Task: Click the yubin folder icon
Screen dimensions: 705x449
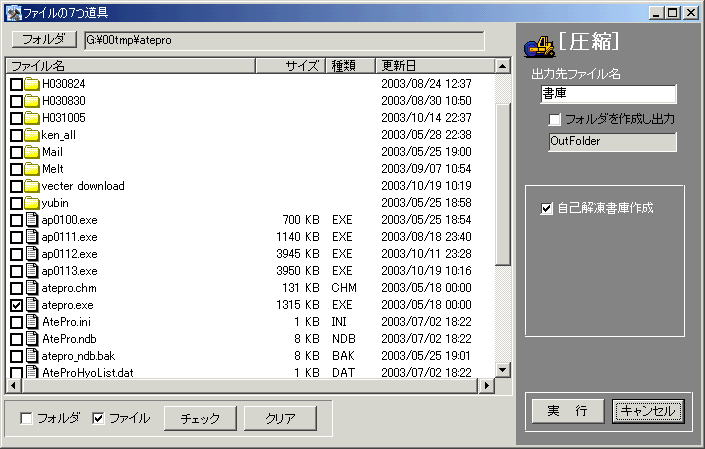Action: (x=32, y=203)
